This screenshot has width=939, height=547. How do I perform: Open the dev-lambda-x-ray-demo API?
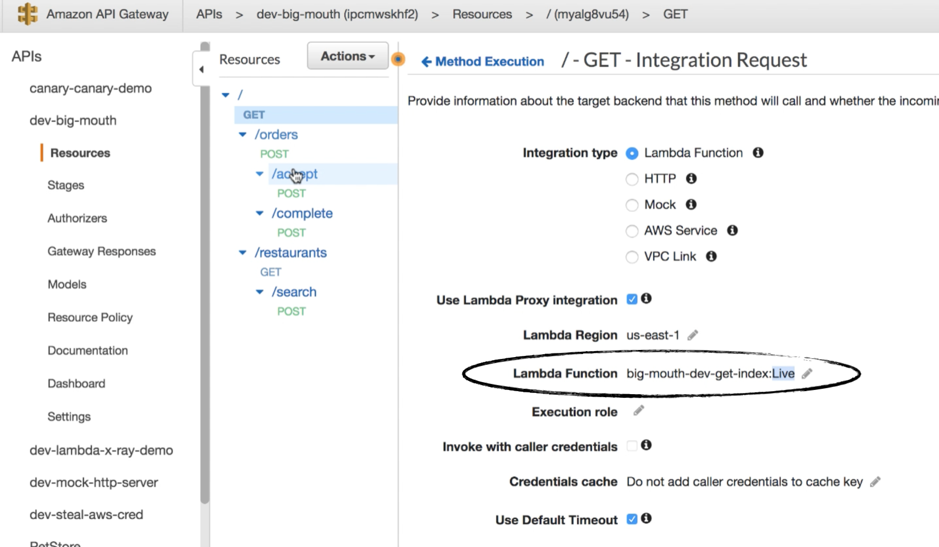point(101,450)
